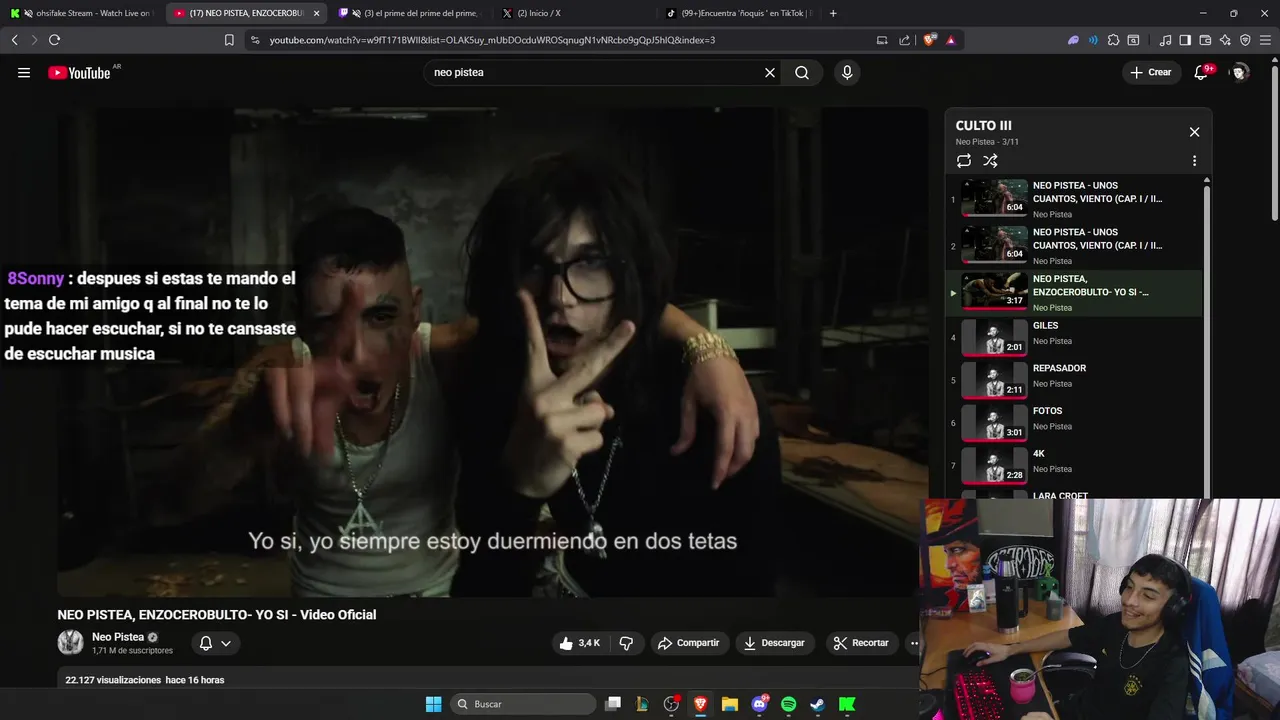Open Leo AI sparkle icon

tap(1225, 40)
